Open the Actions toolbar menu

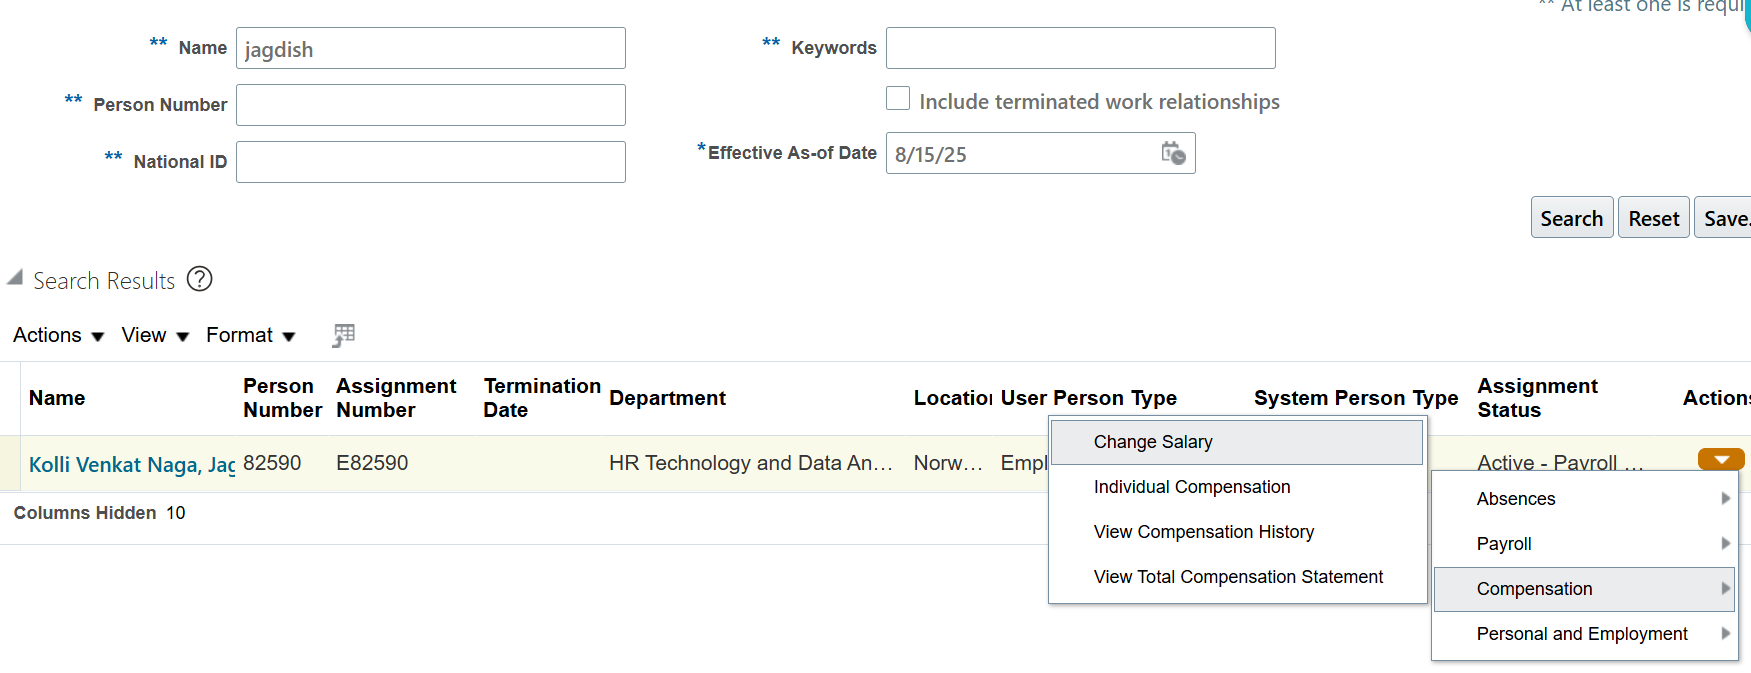[58, 335]
